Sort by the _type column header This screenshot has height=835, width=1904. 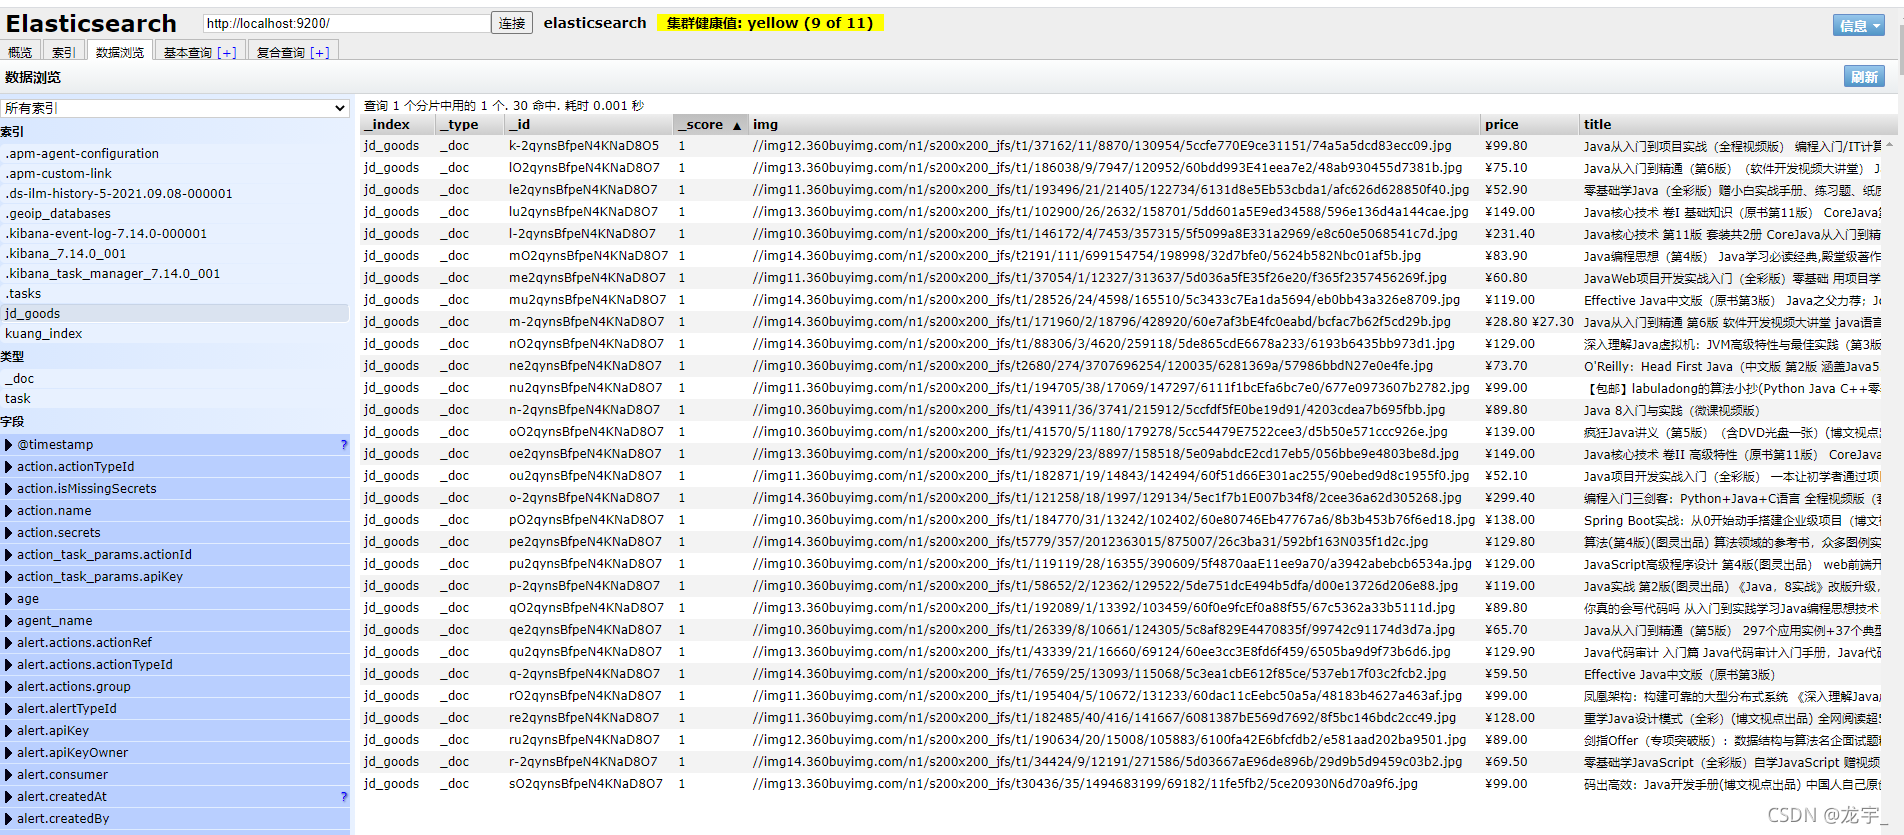[470, 124]
